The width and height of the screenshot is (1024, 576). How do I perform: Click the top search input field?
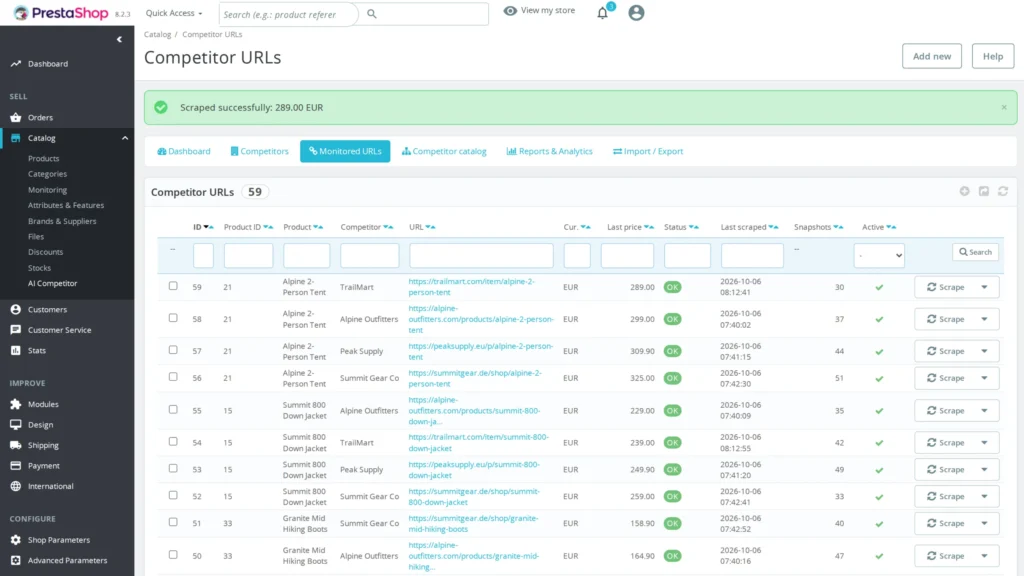coord(288,14)
